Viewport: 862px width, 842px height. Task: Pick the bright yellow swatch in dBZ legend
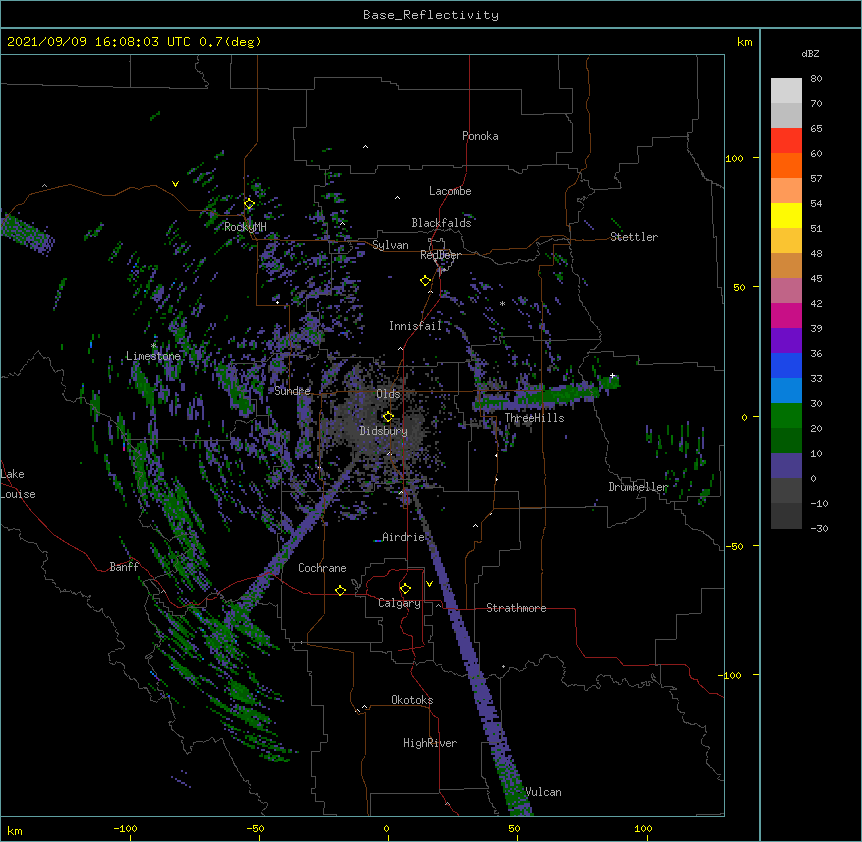pos(786,215)
